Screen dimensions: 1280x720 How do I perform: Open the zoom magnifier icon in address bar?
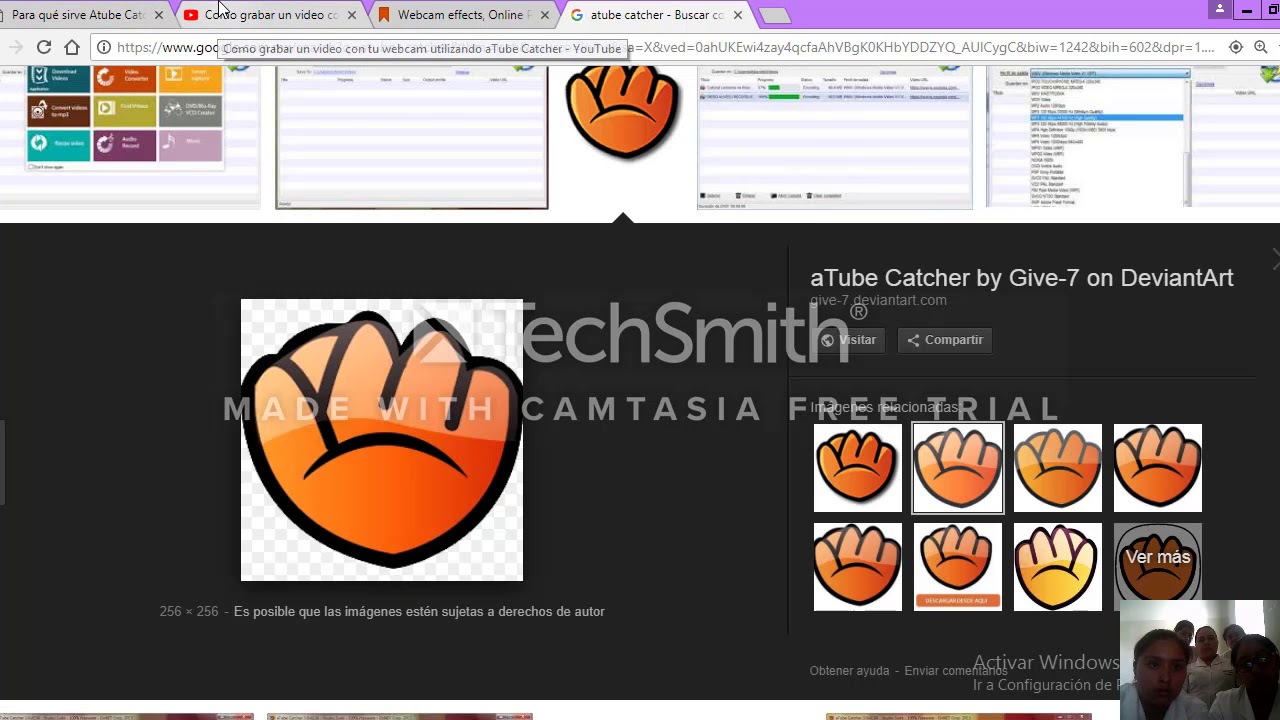click(1261, 47)
